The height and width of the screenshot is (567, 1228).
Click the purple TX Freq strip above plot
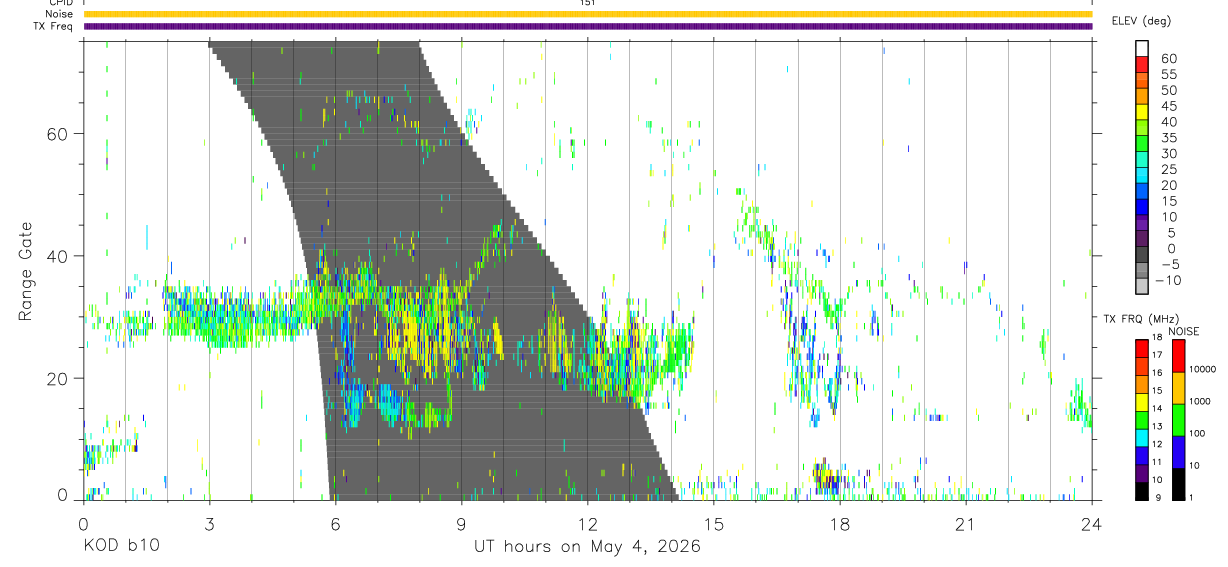tap(587, 27)
